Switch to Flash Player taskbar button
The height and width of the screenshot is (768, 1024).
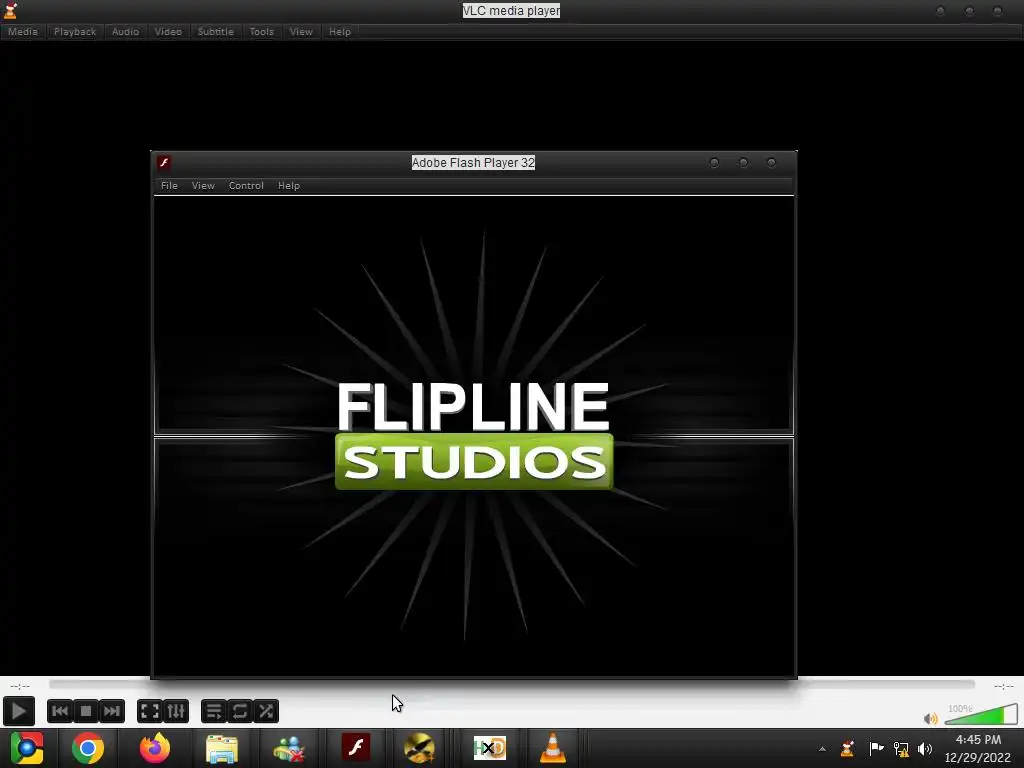(356, 748)
